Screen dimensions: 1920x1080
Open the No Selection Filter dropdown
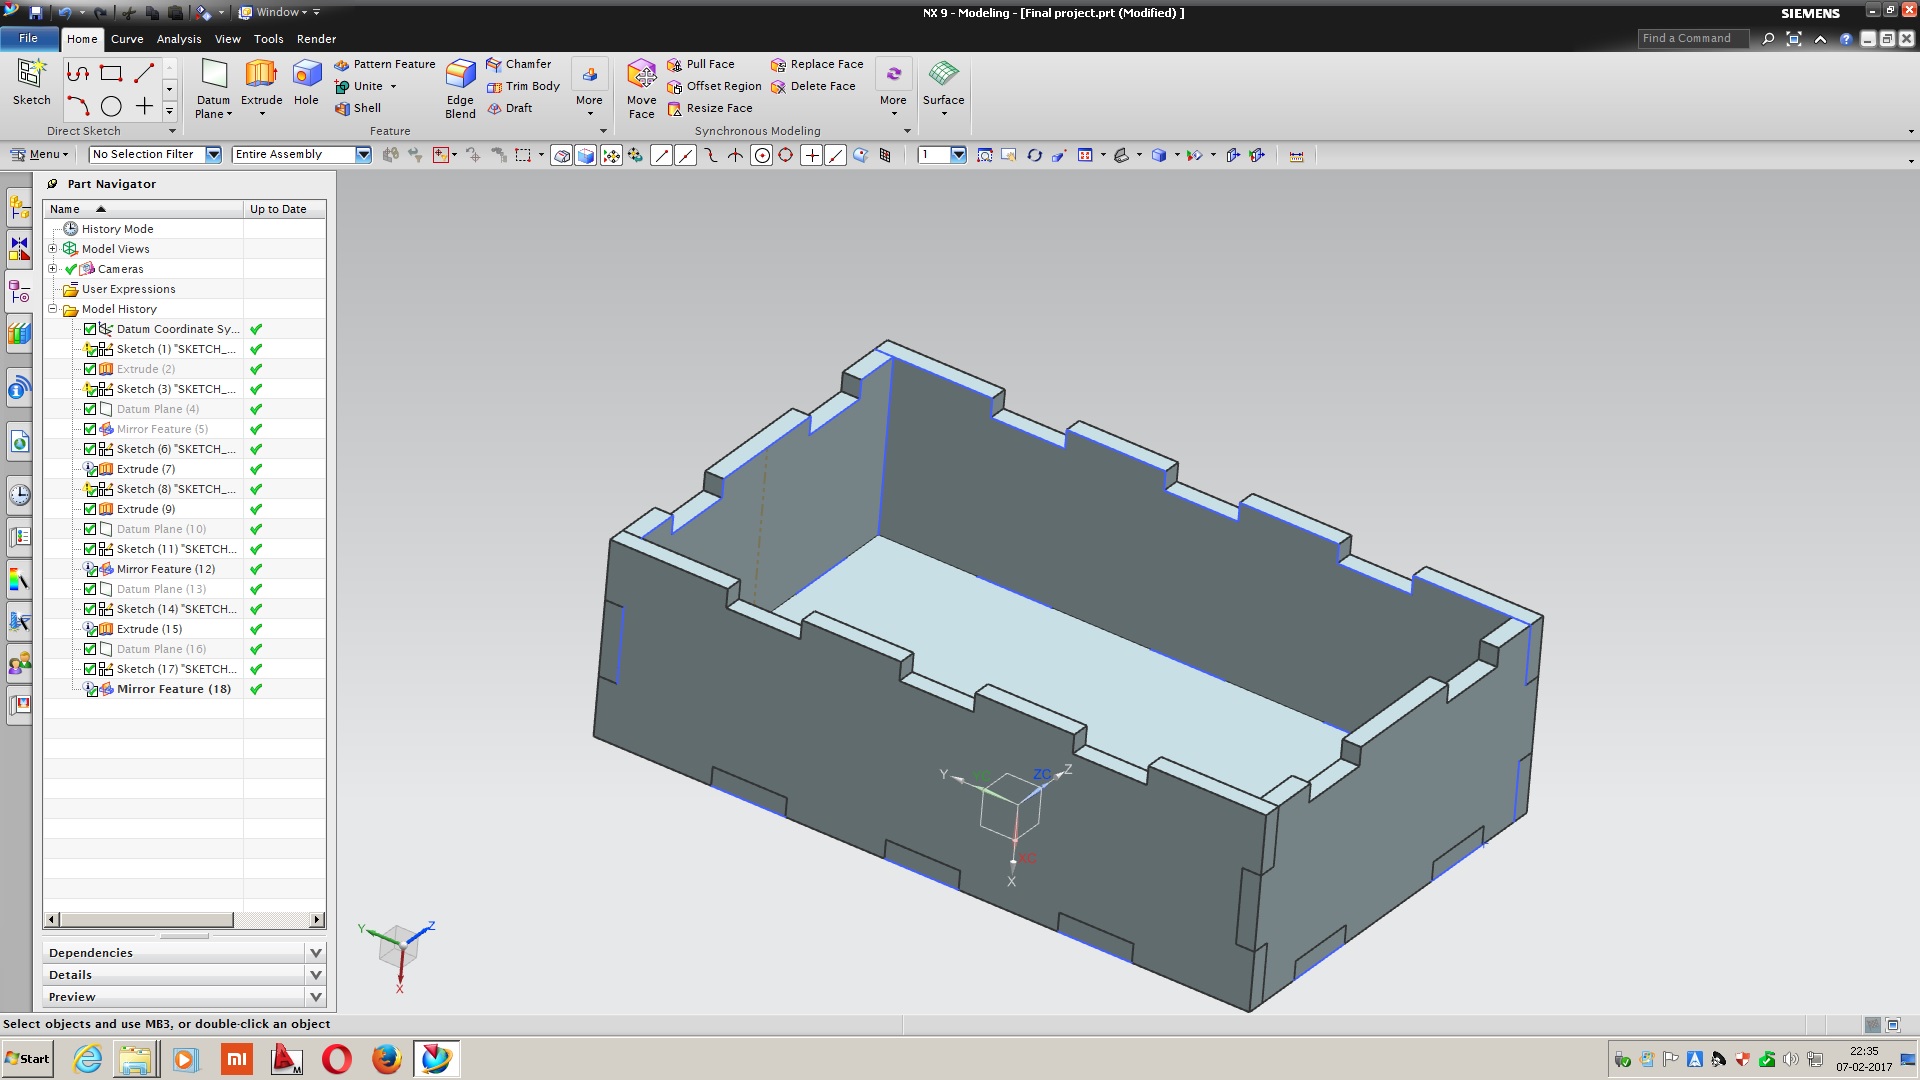click(213, 154)
